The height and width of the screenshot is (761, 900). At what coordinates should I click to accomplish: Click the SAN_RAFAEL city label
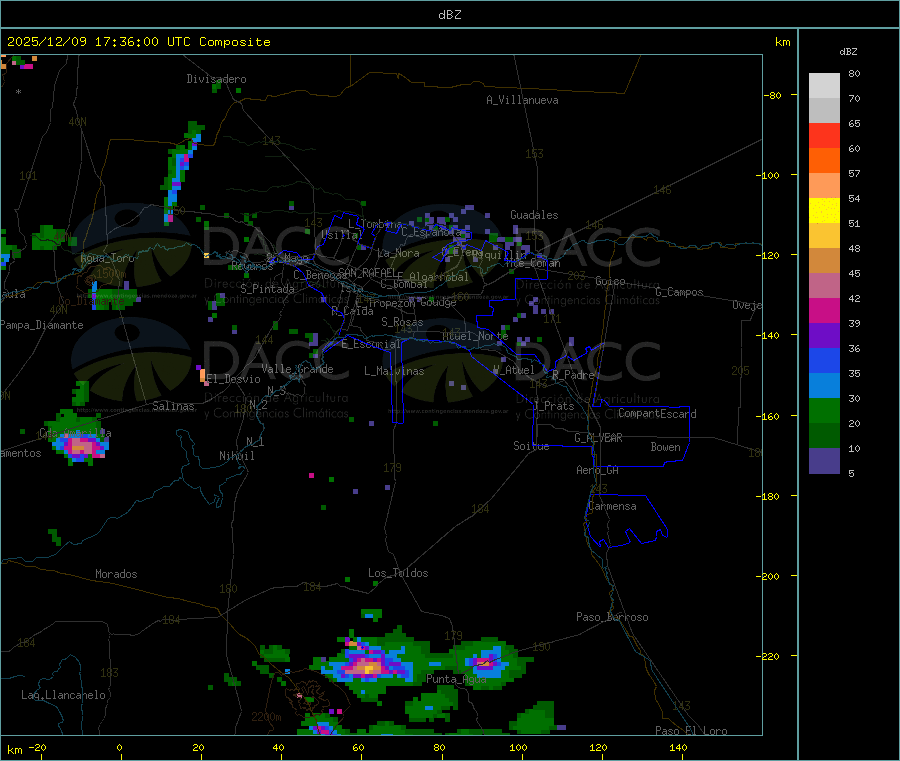pos(367,272)
